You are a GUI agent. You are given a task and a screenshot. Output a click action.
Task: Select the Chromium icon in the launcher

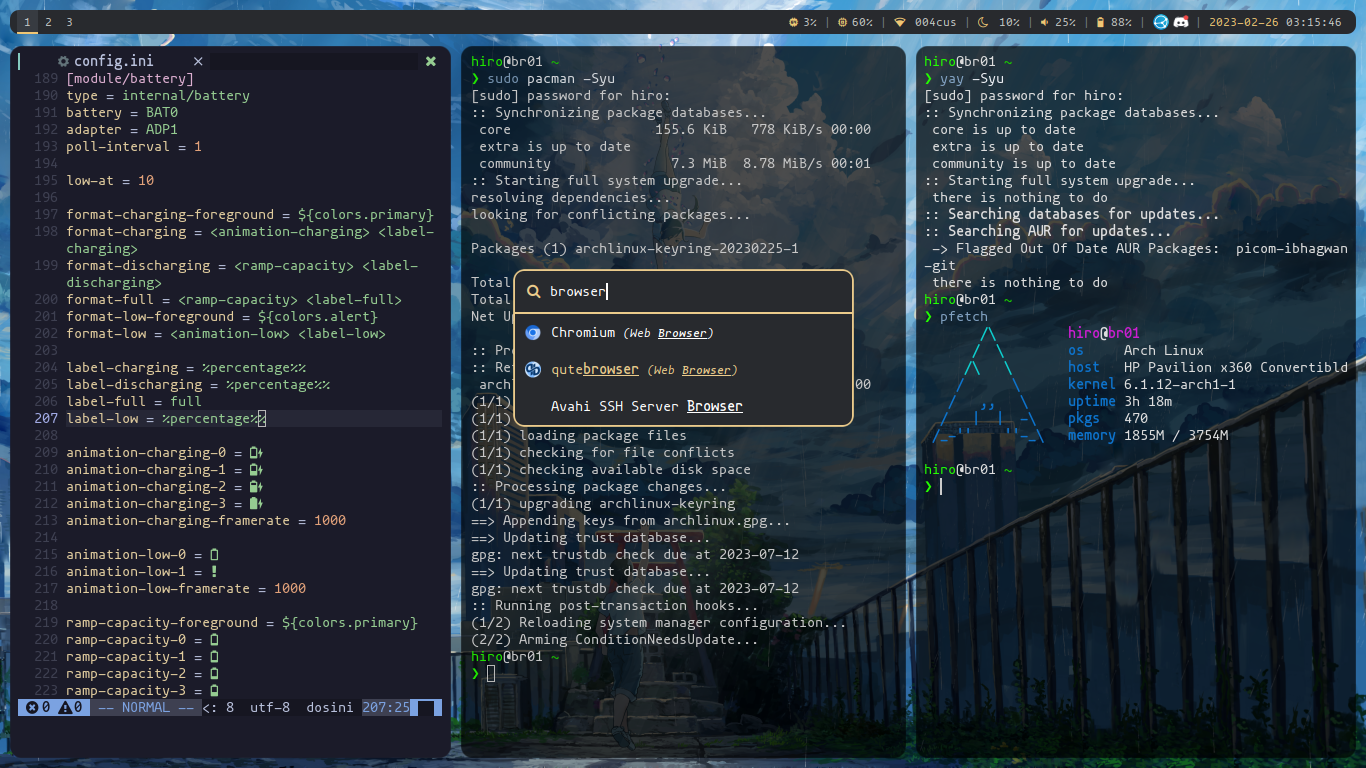point(534,332)
